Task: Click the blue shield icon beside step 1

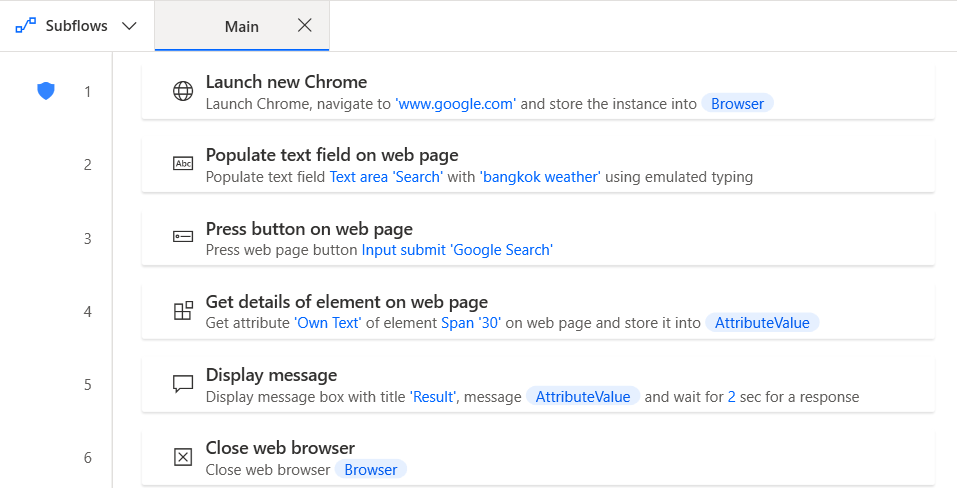Action: click(x=45, y=91)
